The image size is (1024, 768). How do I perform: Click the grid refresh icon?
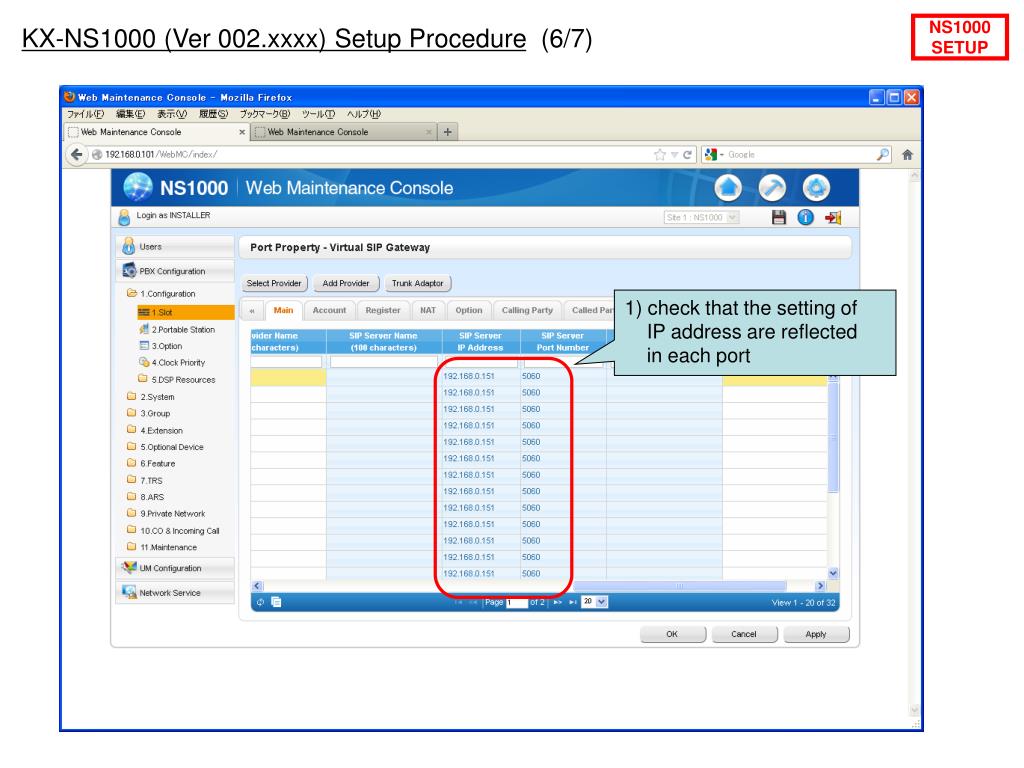(261, 602)
